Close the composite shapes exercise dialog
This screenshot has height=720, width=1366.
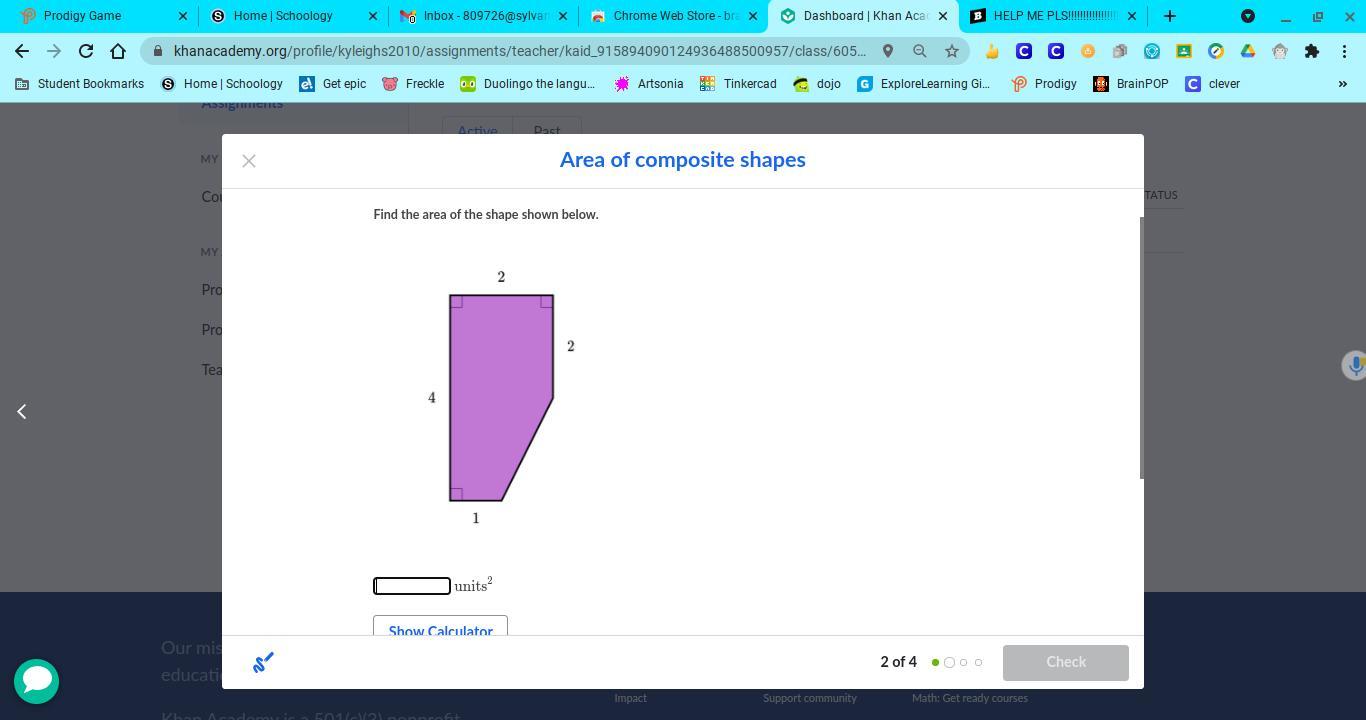(x=249, y=161)
